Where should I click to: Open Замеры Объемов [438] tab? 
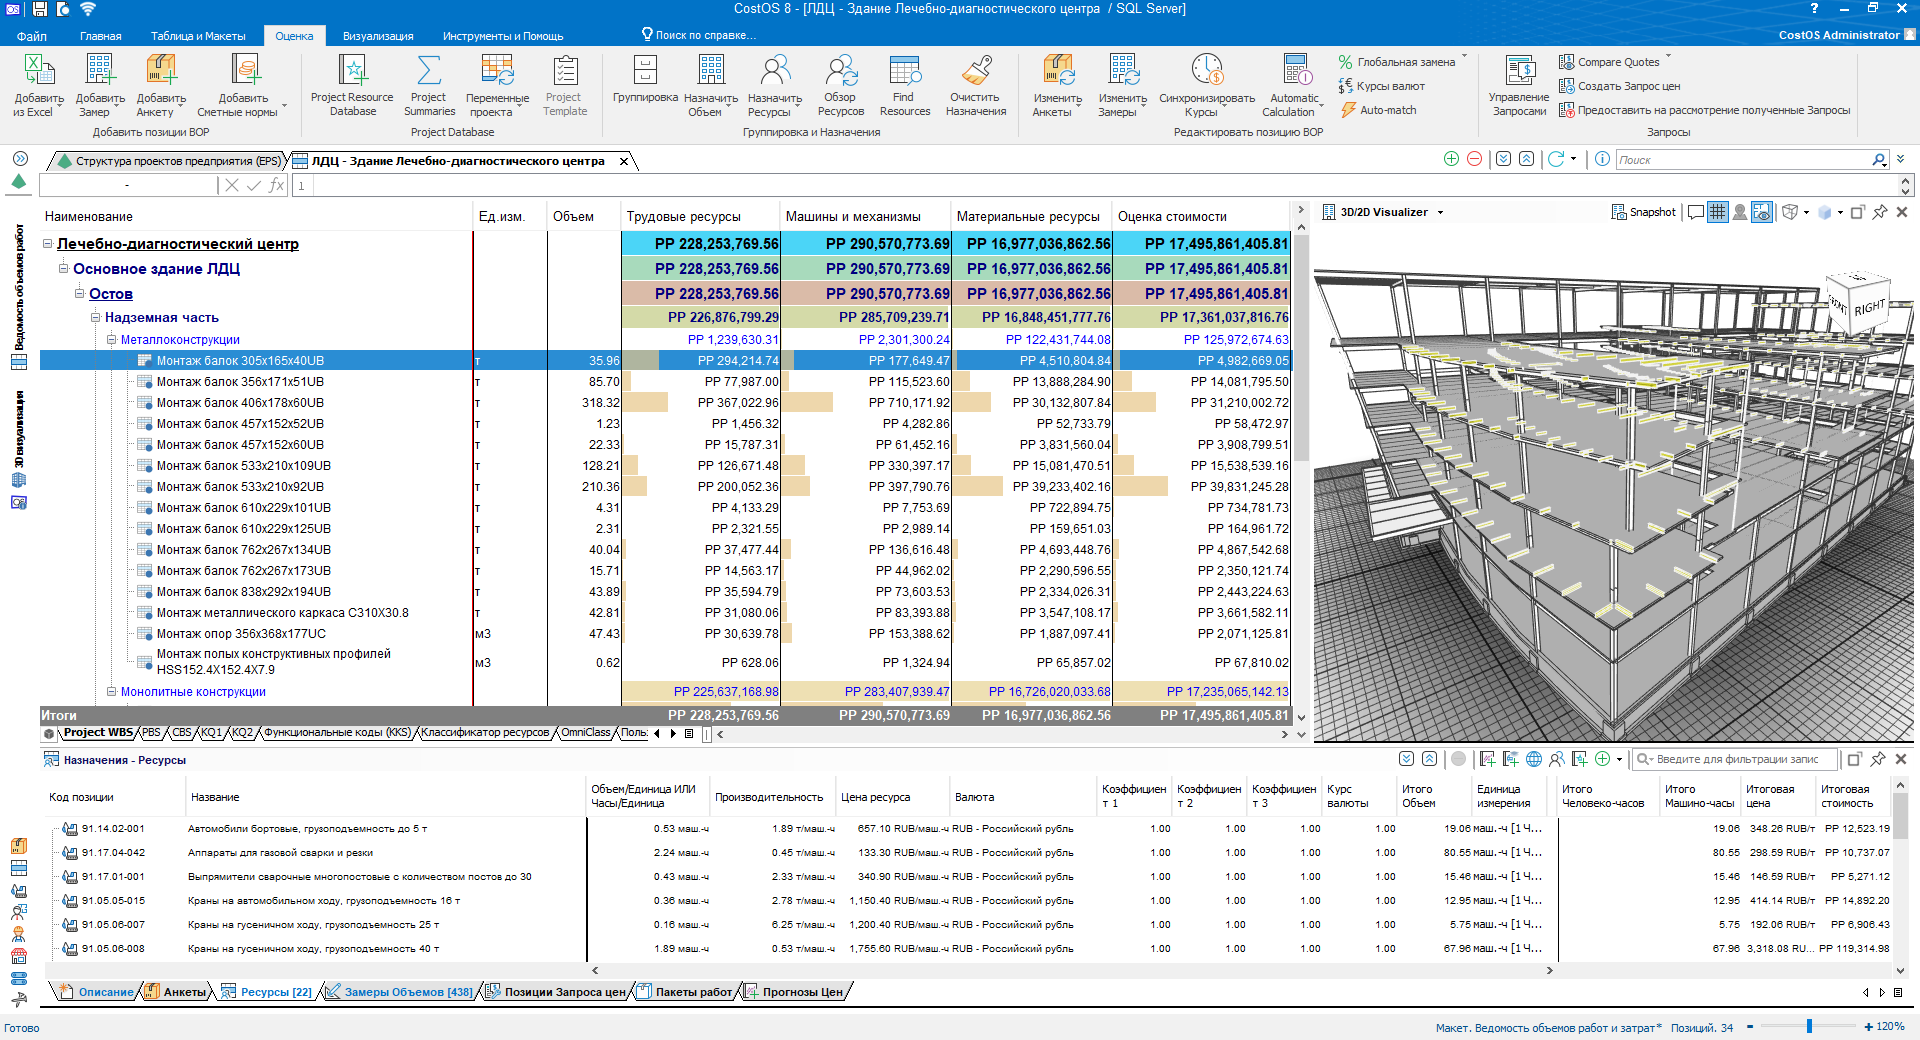coord(400,992)
